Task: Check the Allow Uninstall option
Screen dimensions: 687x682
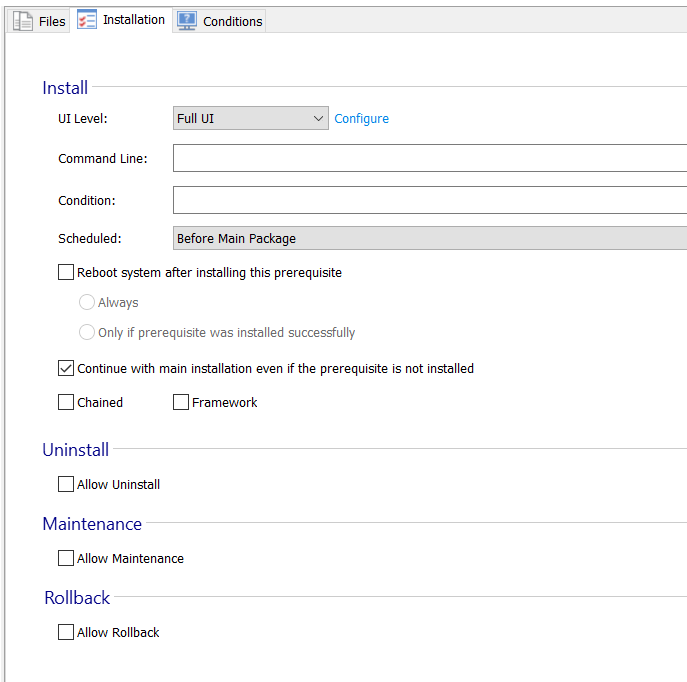Action: coord(66,484)
